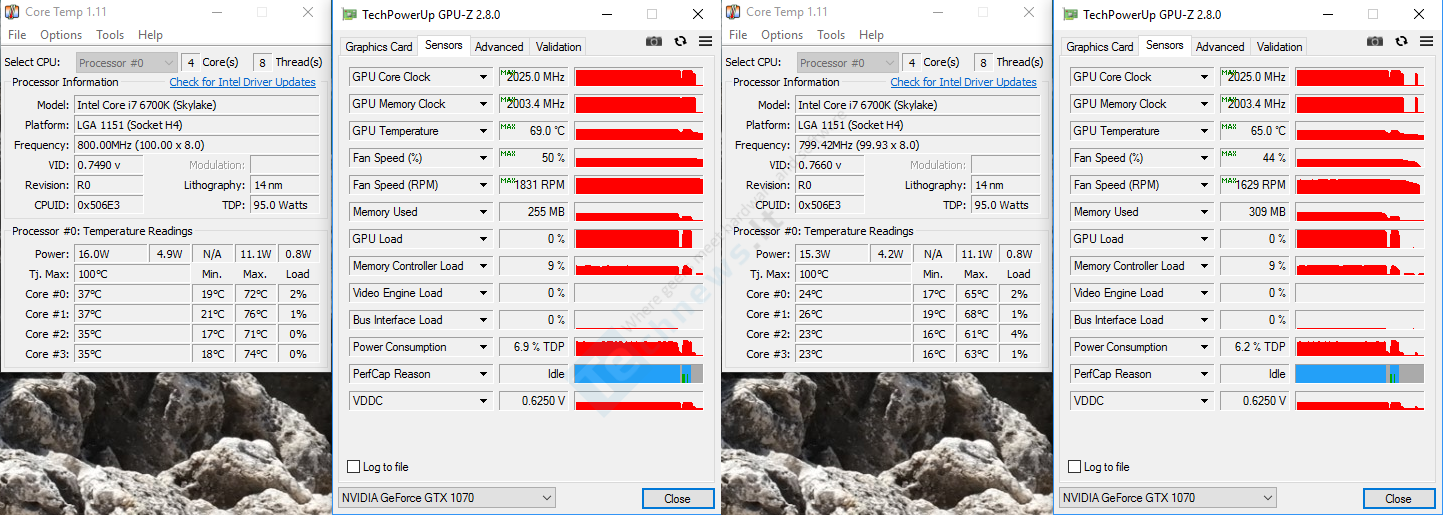
Task: Click the Model field in left Core Temp
Action: [197, 105]
